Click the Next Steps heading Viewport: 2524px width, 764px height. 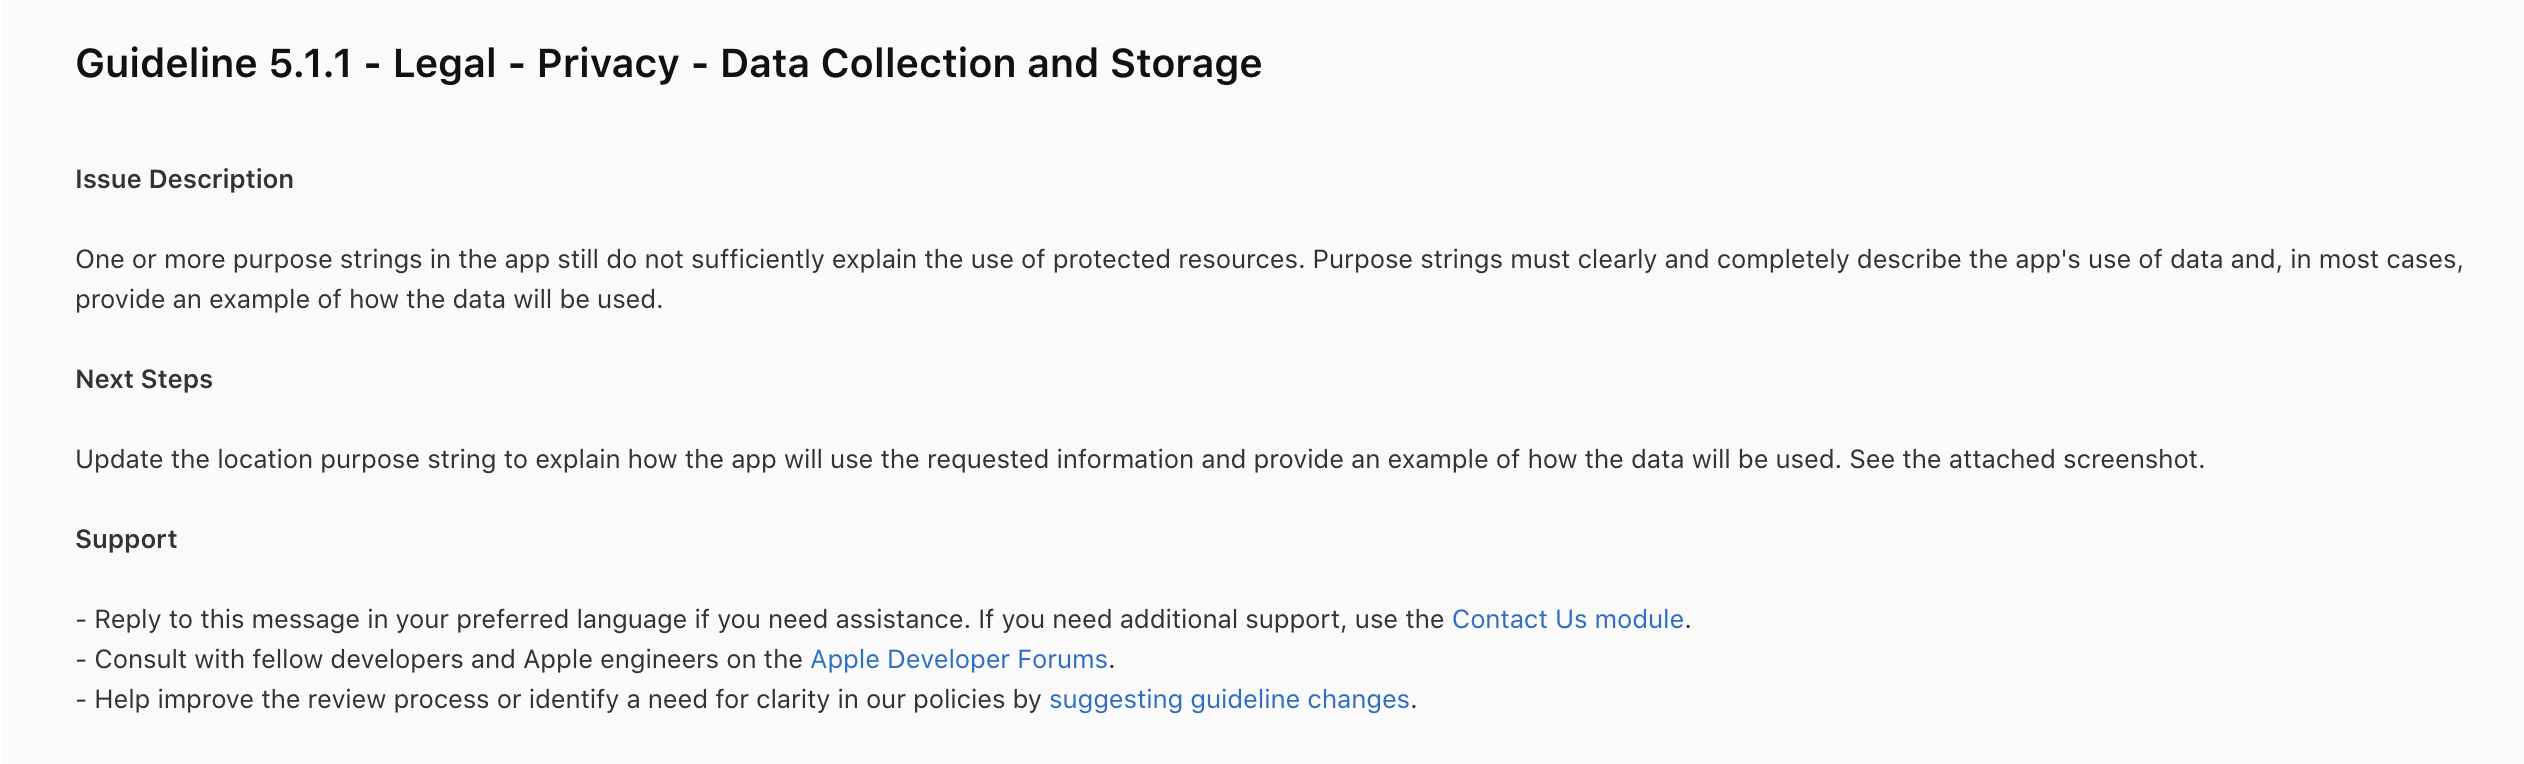144,379
